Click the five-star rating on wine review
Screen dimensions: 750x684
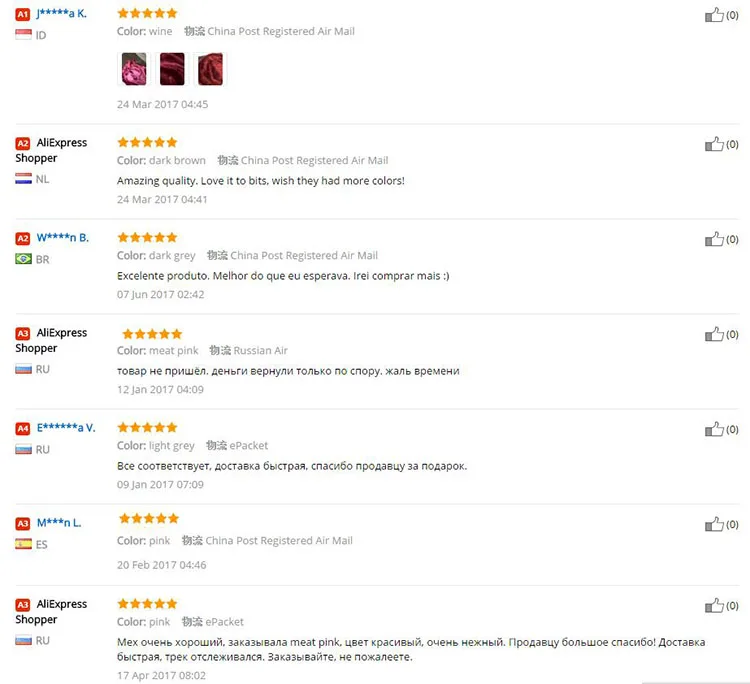[x=147, y=13]
